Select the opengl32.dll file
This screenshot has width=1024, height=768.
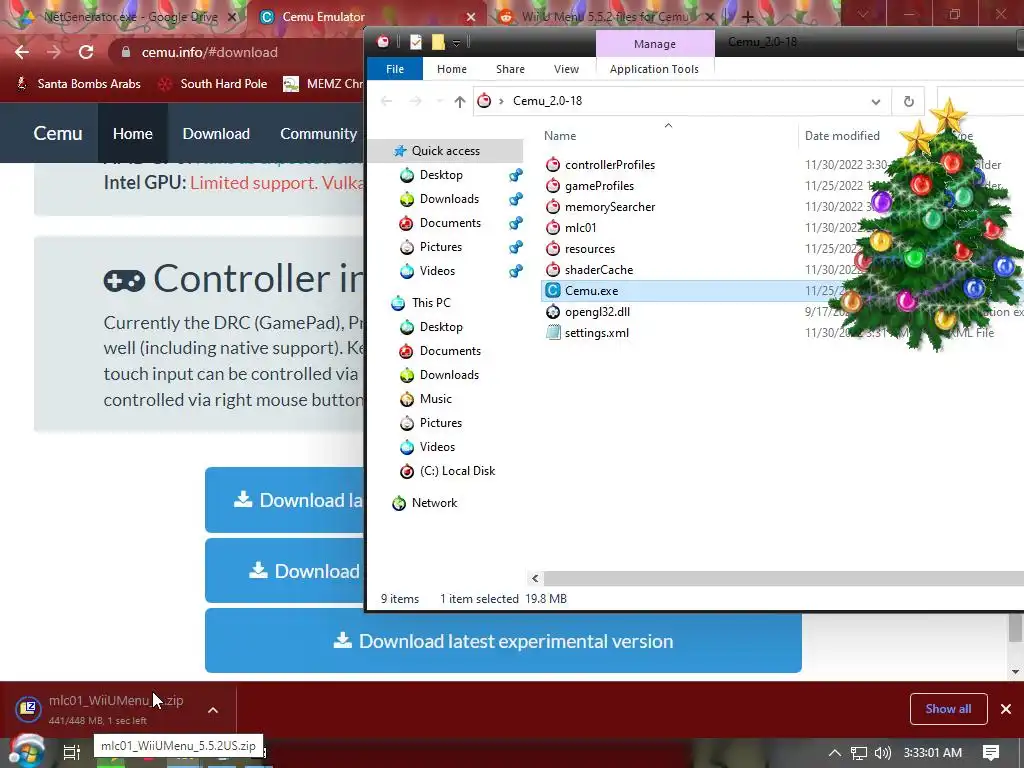[597, 312]
